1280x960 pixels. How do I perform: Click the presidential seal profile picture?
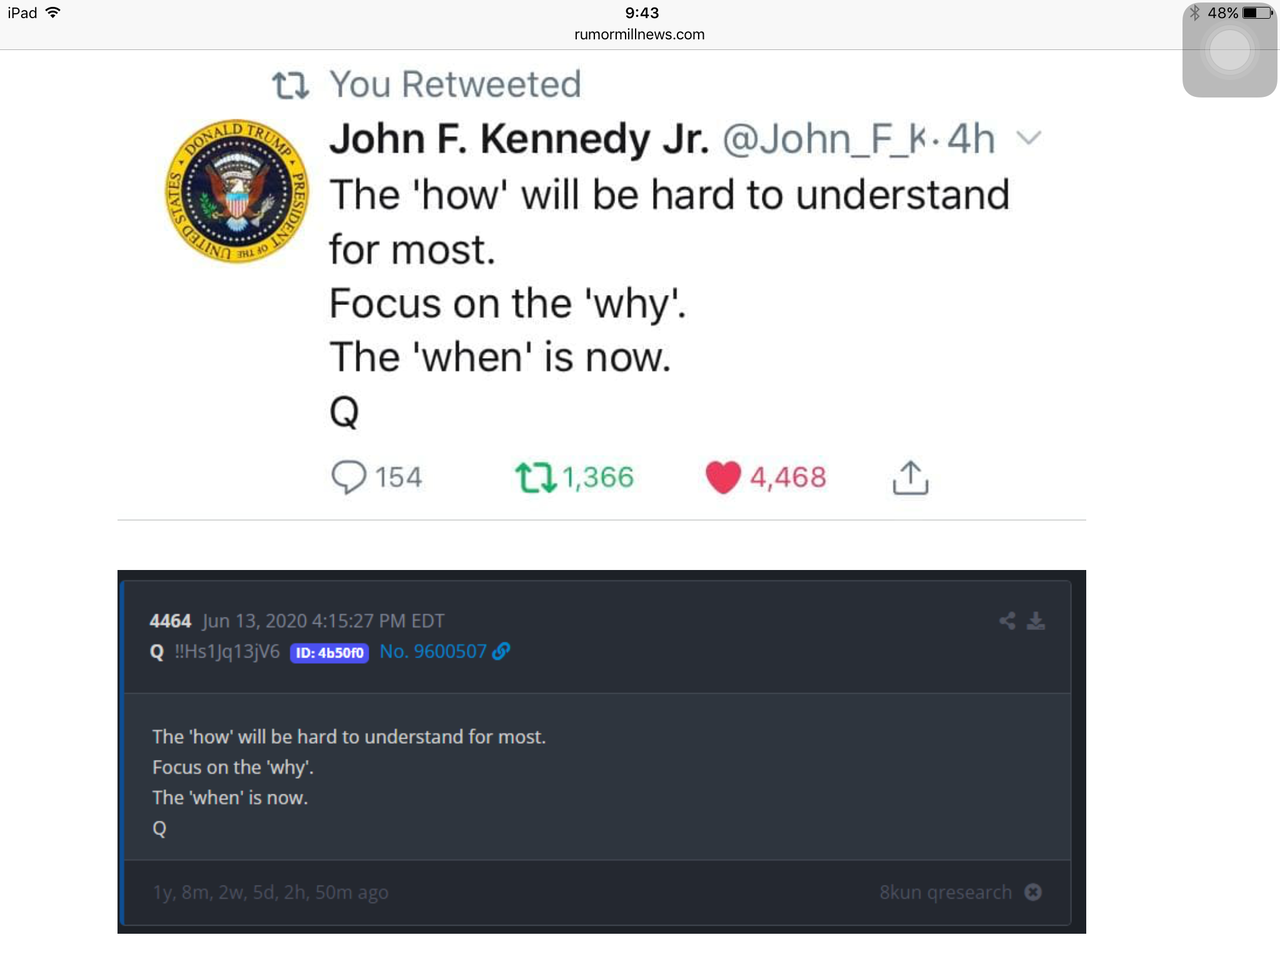click(237, 190)
